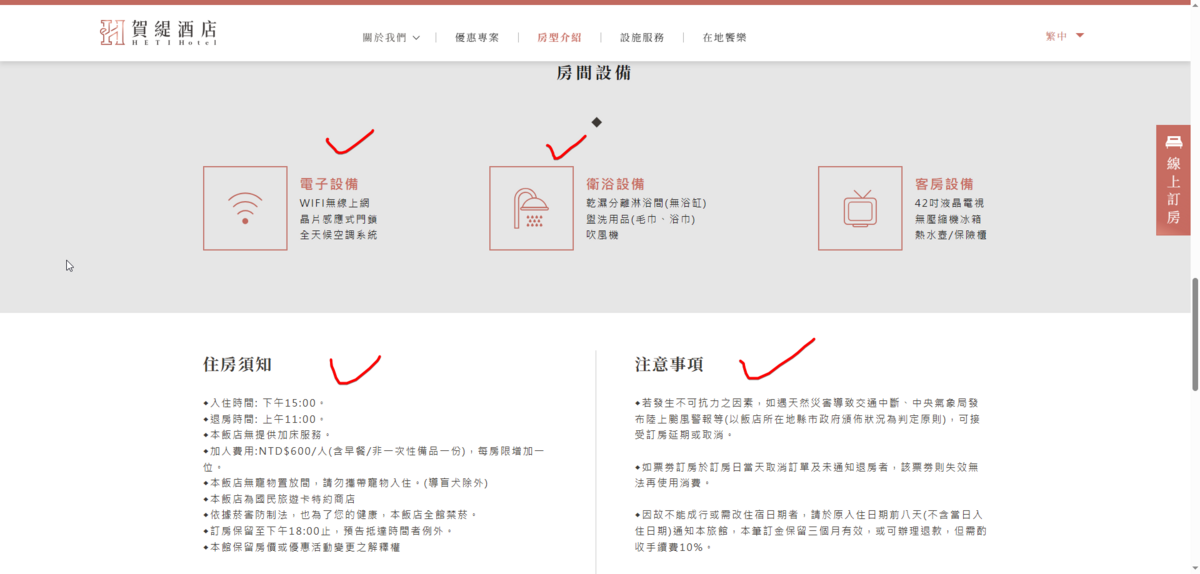Click the bed icon on booking tab
The width and height of the screenshot is (1200, 574).
1173,142
